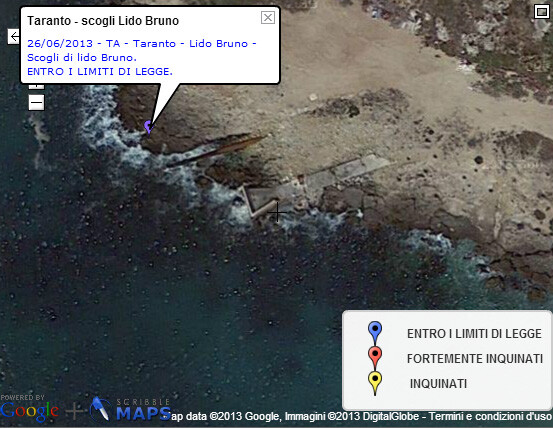Click the 26/06/2013 date text in popup
Screen dimensions: 553x428
pyautogui.click(x=60, y=44)
